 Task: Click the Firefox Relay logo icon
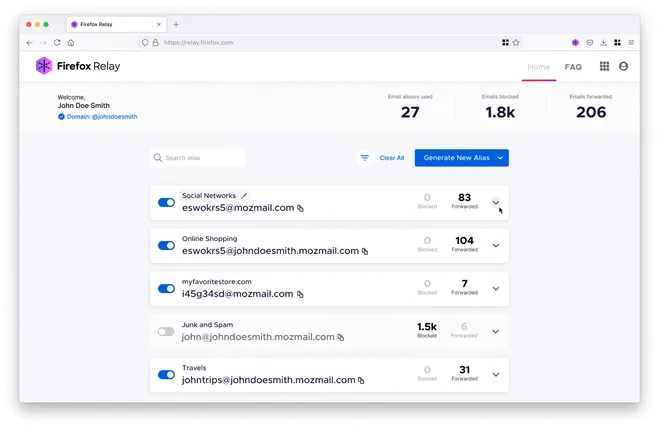tap(44, 66)
